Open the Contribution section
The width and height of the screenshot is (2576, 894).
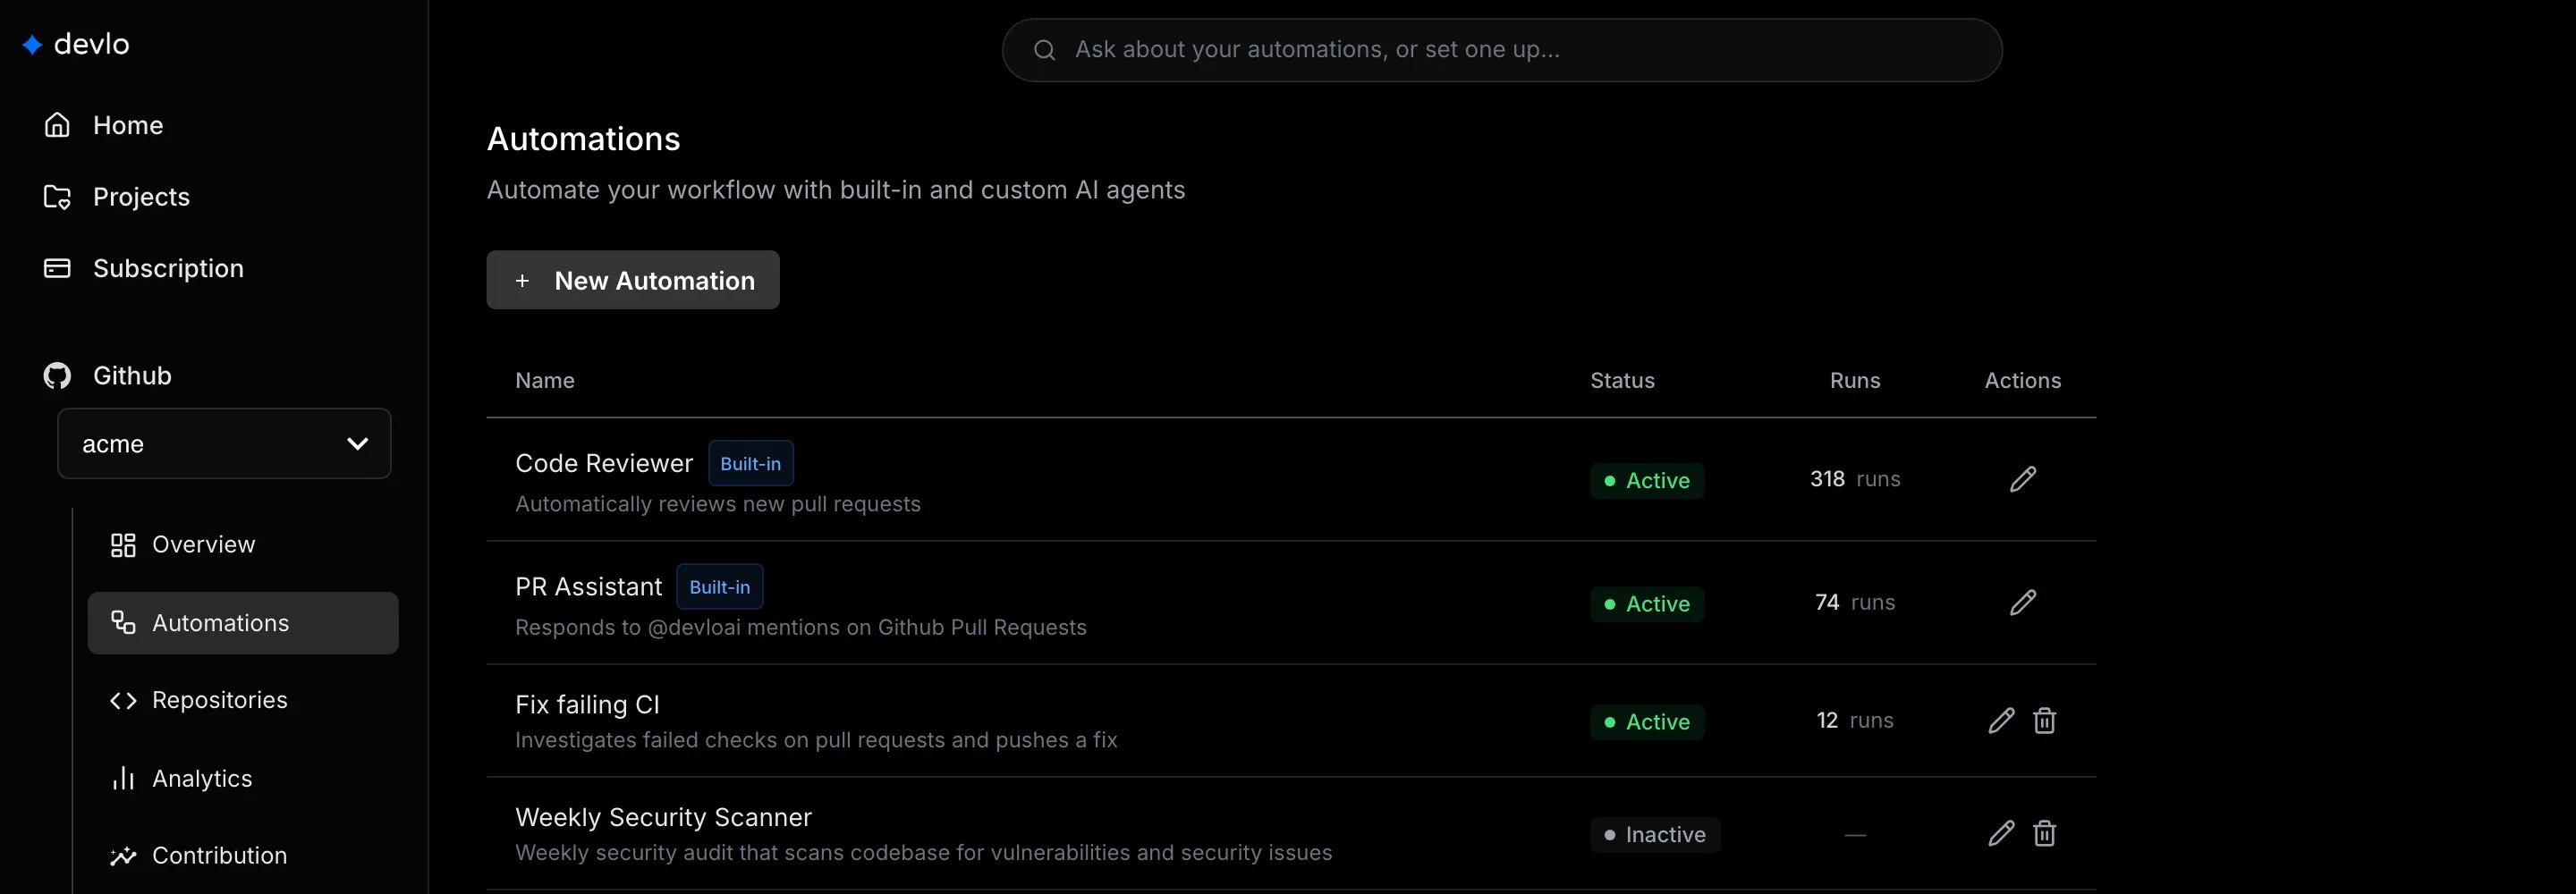pos(198,856)
